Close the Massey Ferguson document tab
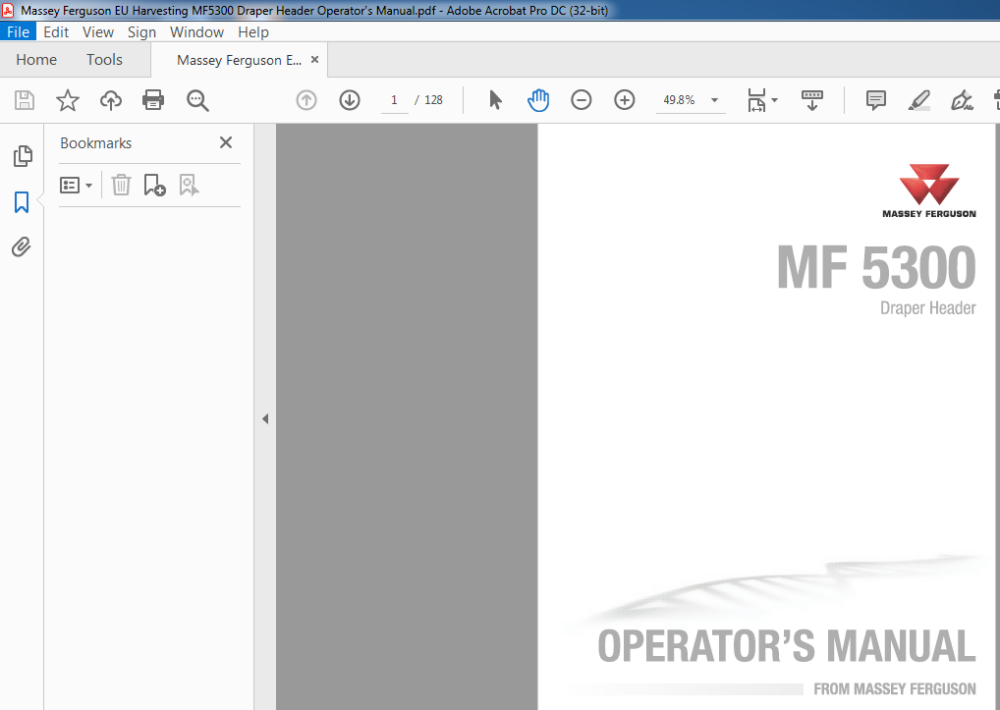 314,59
